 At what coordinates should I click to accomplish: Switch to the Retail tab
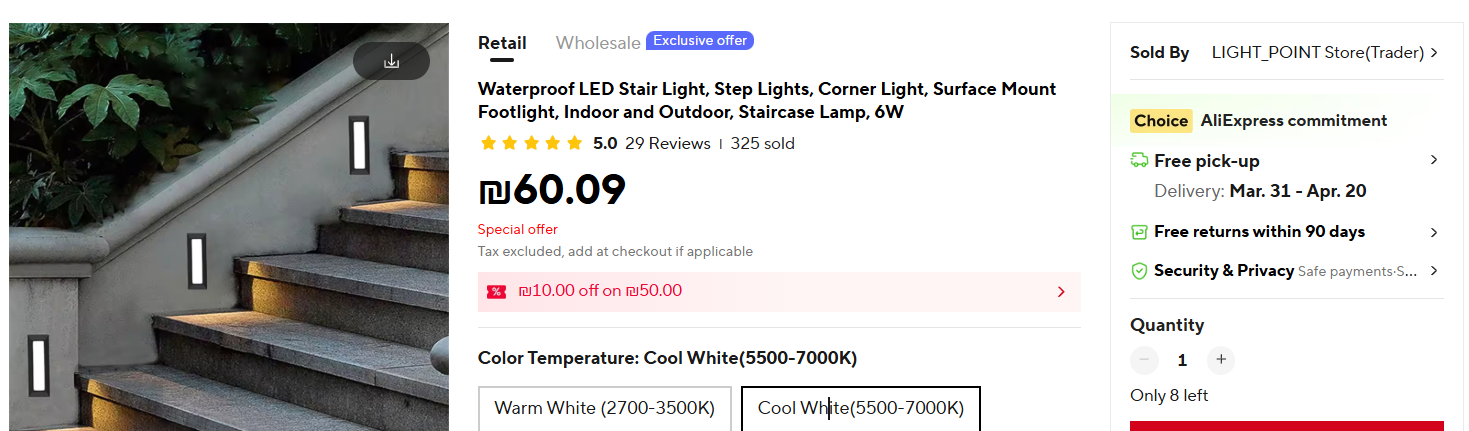point(502,43)
